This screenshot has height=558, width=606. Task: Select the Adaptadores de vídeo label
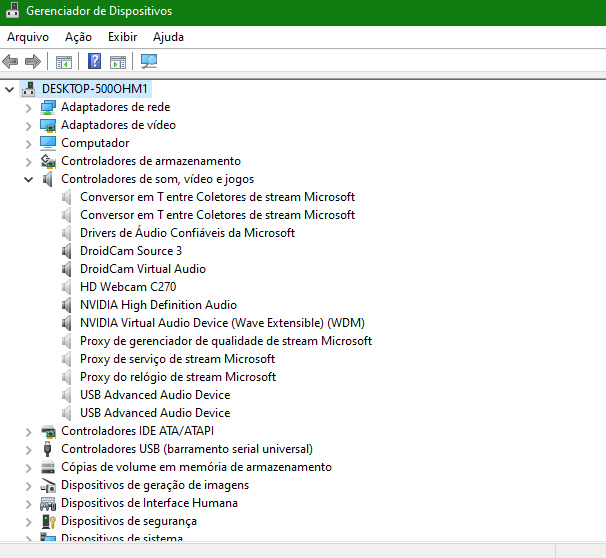[118, 125]
